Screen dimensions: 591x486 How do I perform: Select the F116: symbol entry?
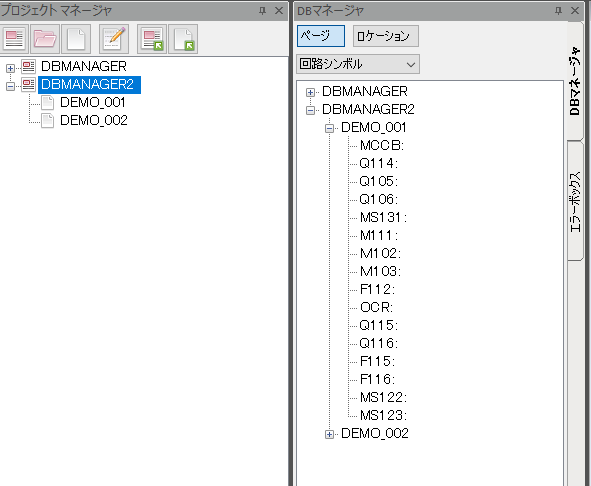tap(377, 380)
